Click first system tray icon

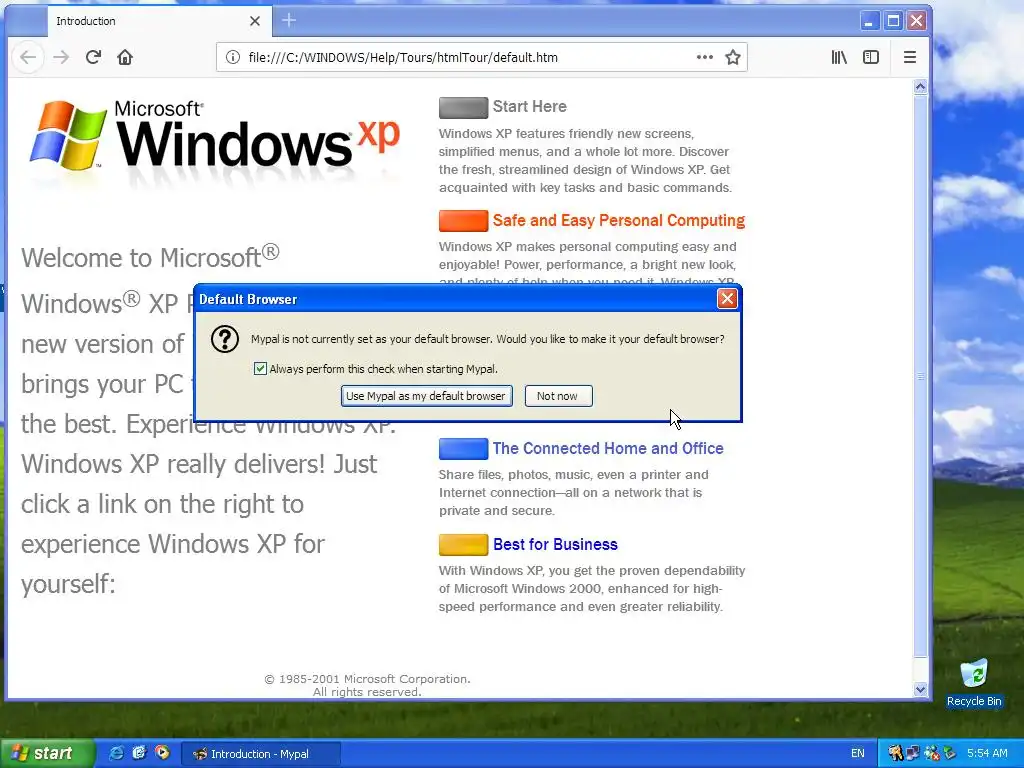coord(895,754)
